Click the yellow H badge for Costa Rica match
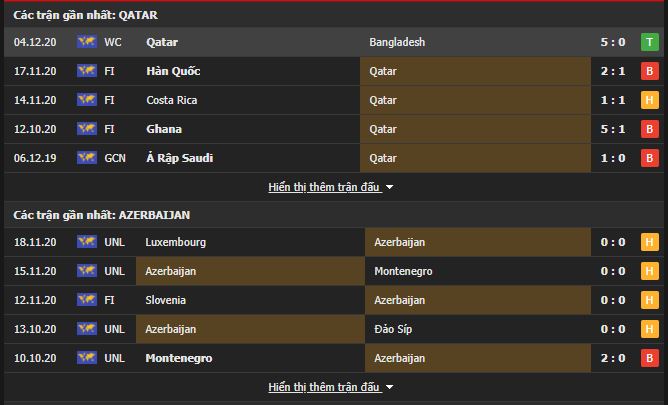Screen dimensions: 668x405 [650, 100]
